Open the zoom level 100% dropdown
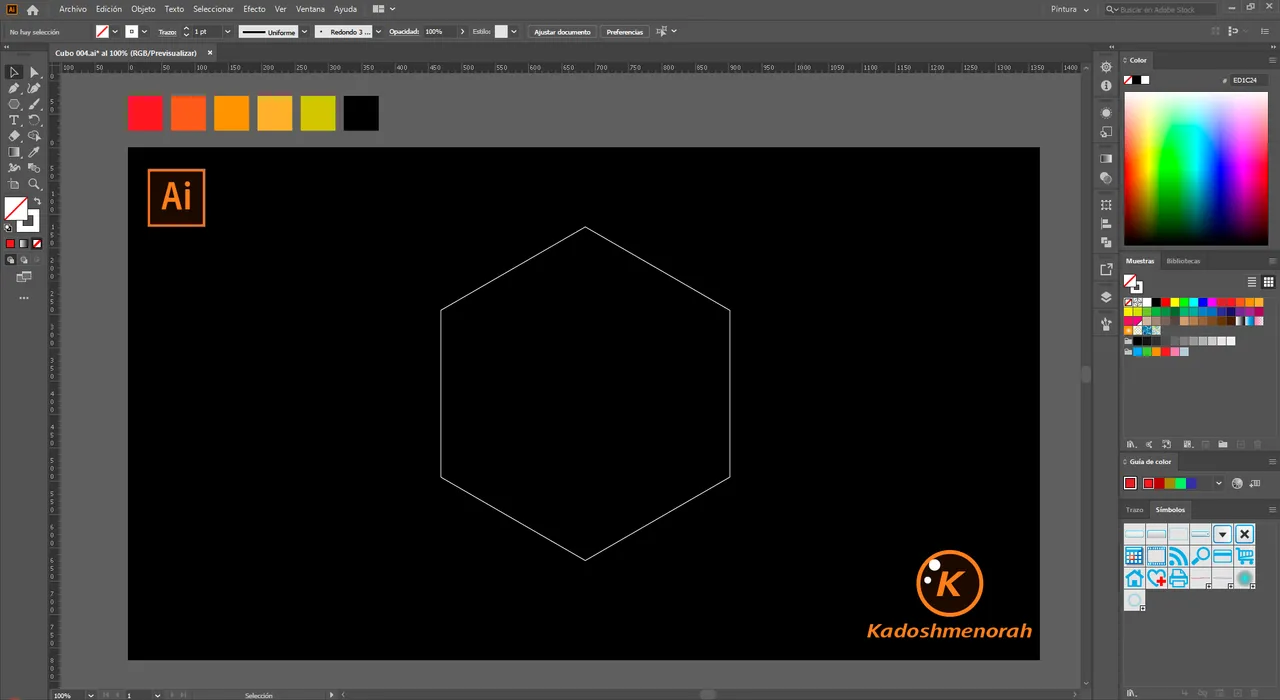1280x700 pixels. point(90,695)
